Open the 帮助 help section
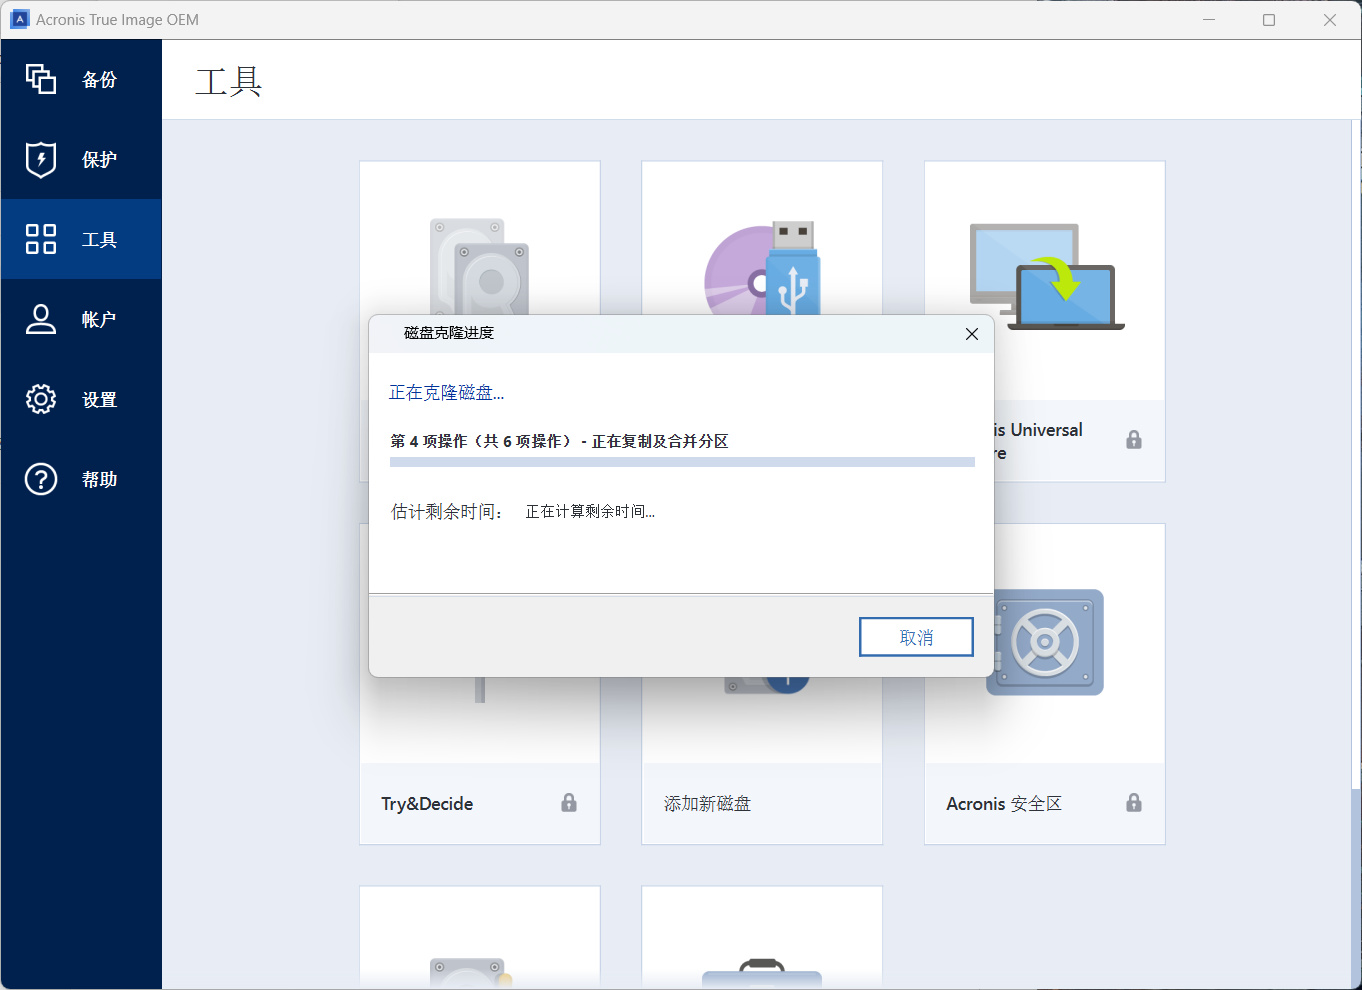 point(80,479)
